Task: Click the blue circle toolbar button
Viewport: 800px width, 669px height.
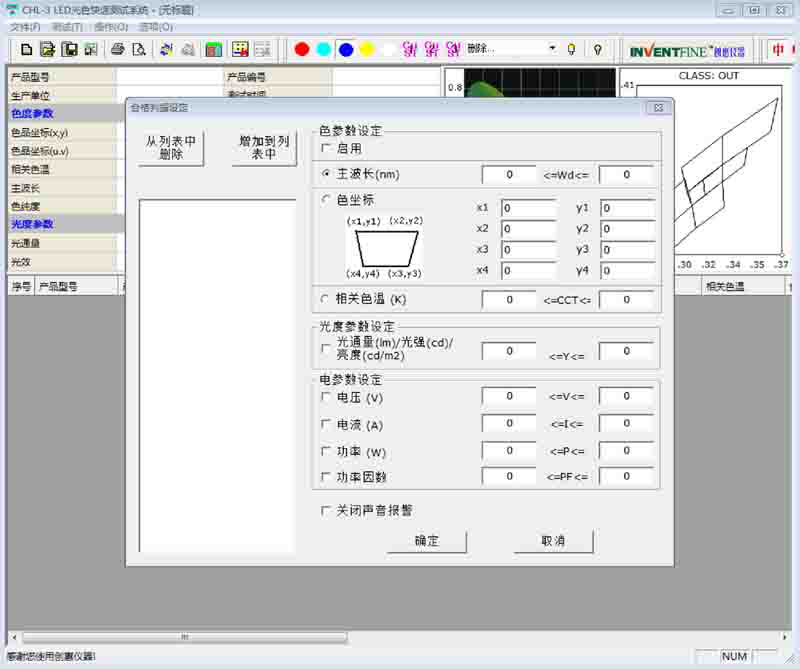Action: [x=346, y=49]
